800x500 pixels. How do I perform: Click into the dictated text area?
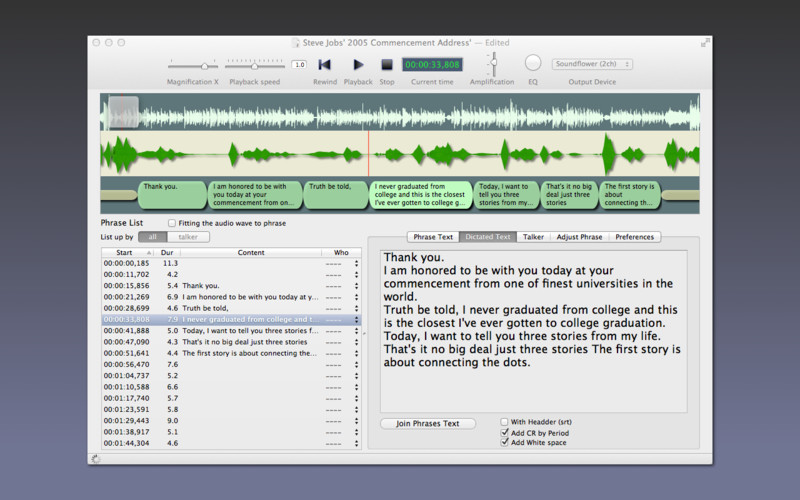[x=534, y=331]
